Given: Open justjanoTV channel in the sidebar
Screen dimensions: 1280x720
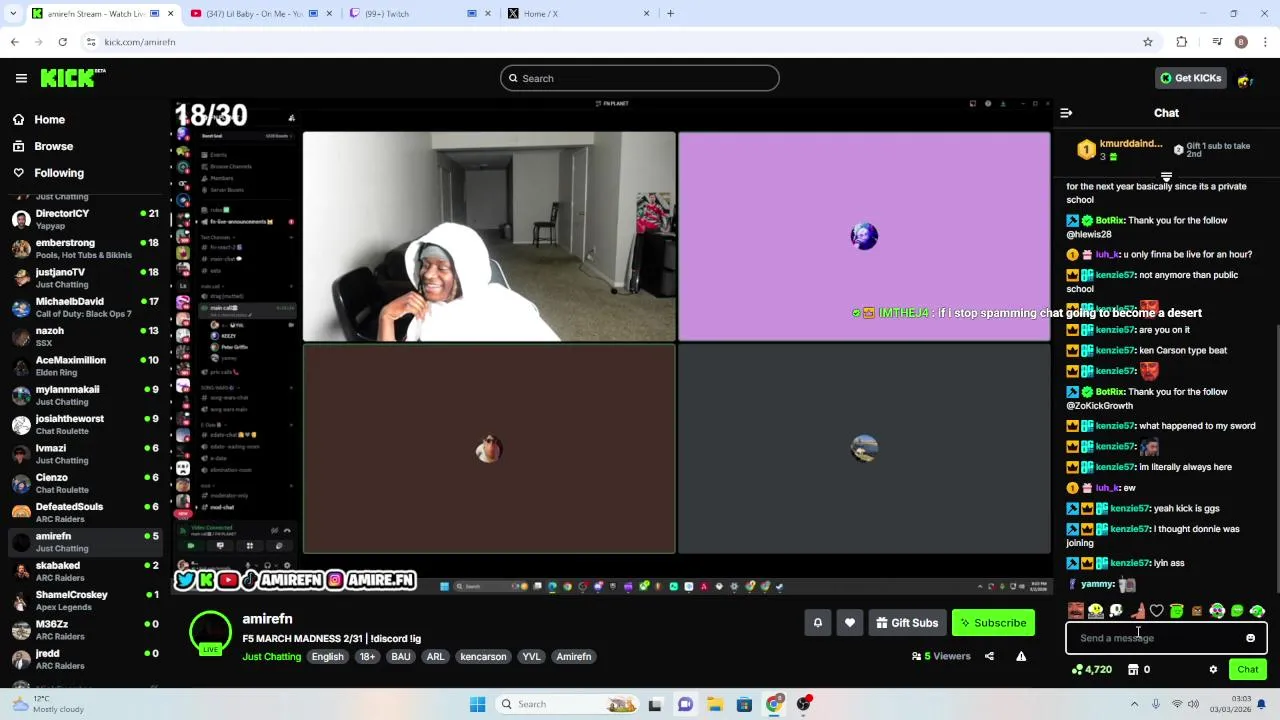Looking at the screenshot, I should [84, 278].
